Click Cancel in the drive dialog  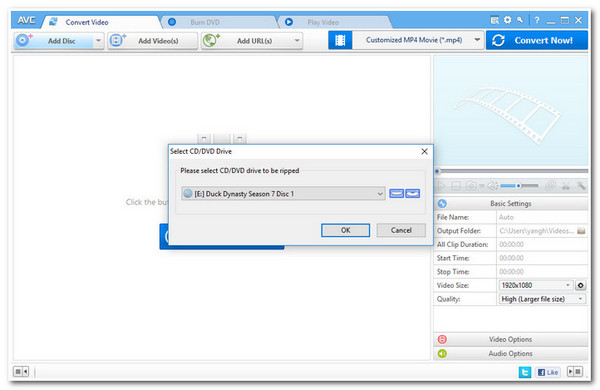click(401, 230)
